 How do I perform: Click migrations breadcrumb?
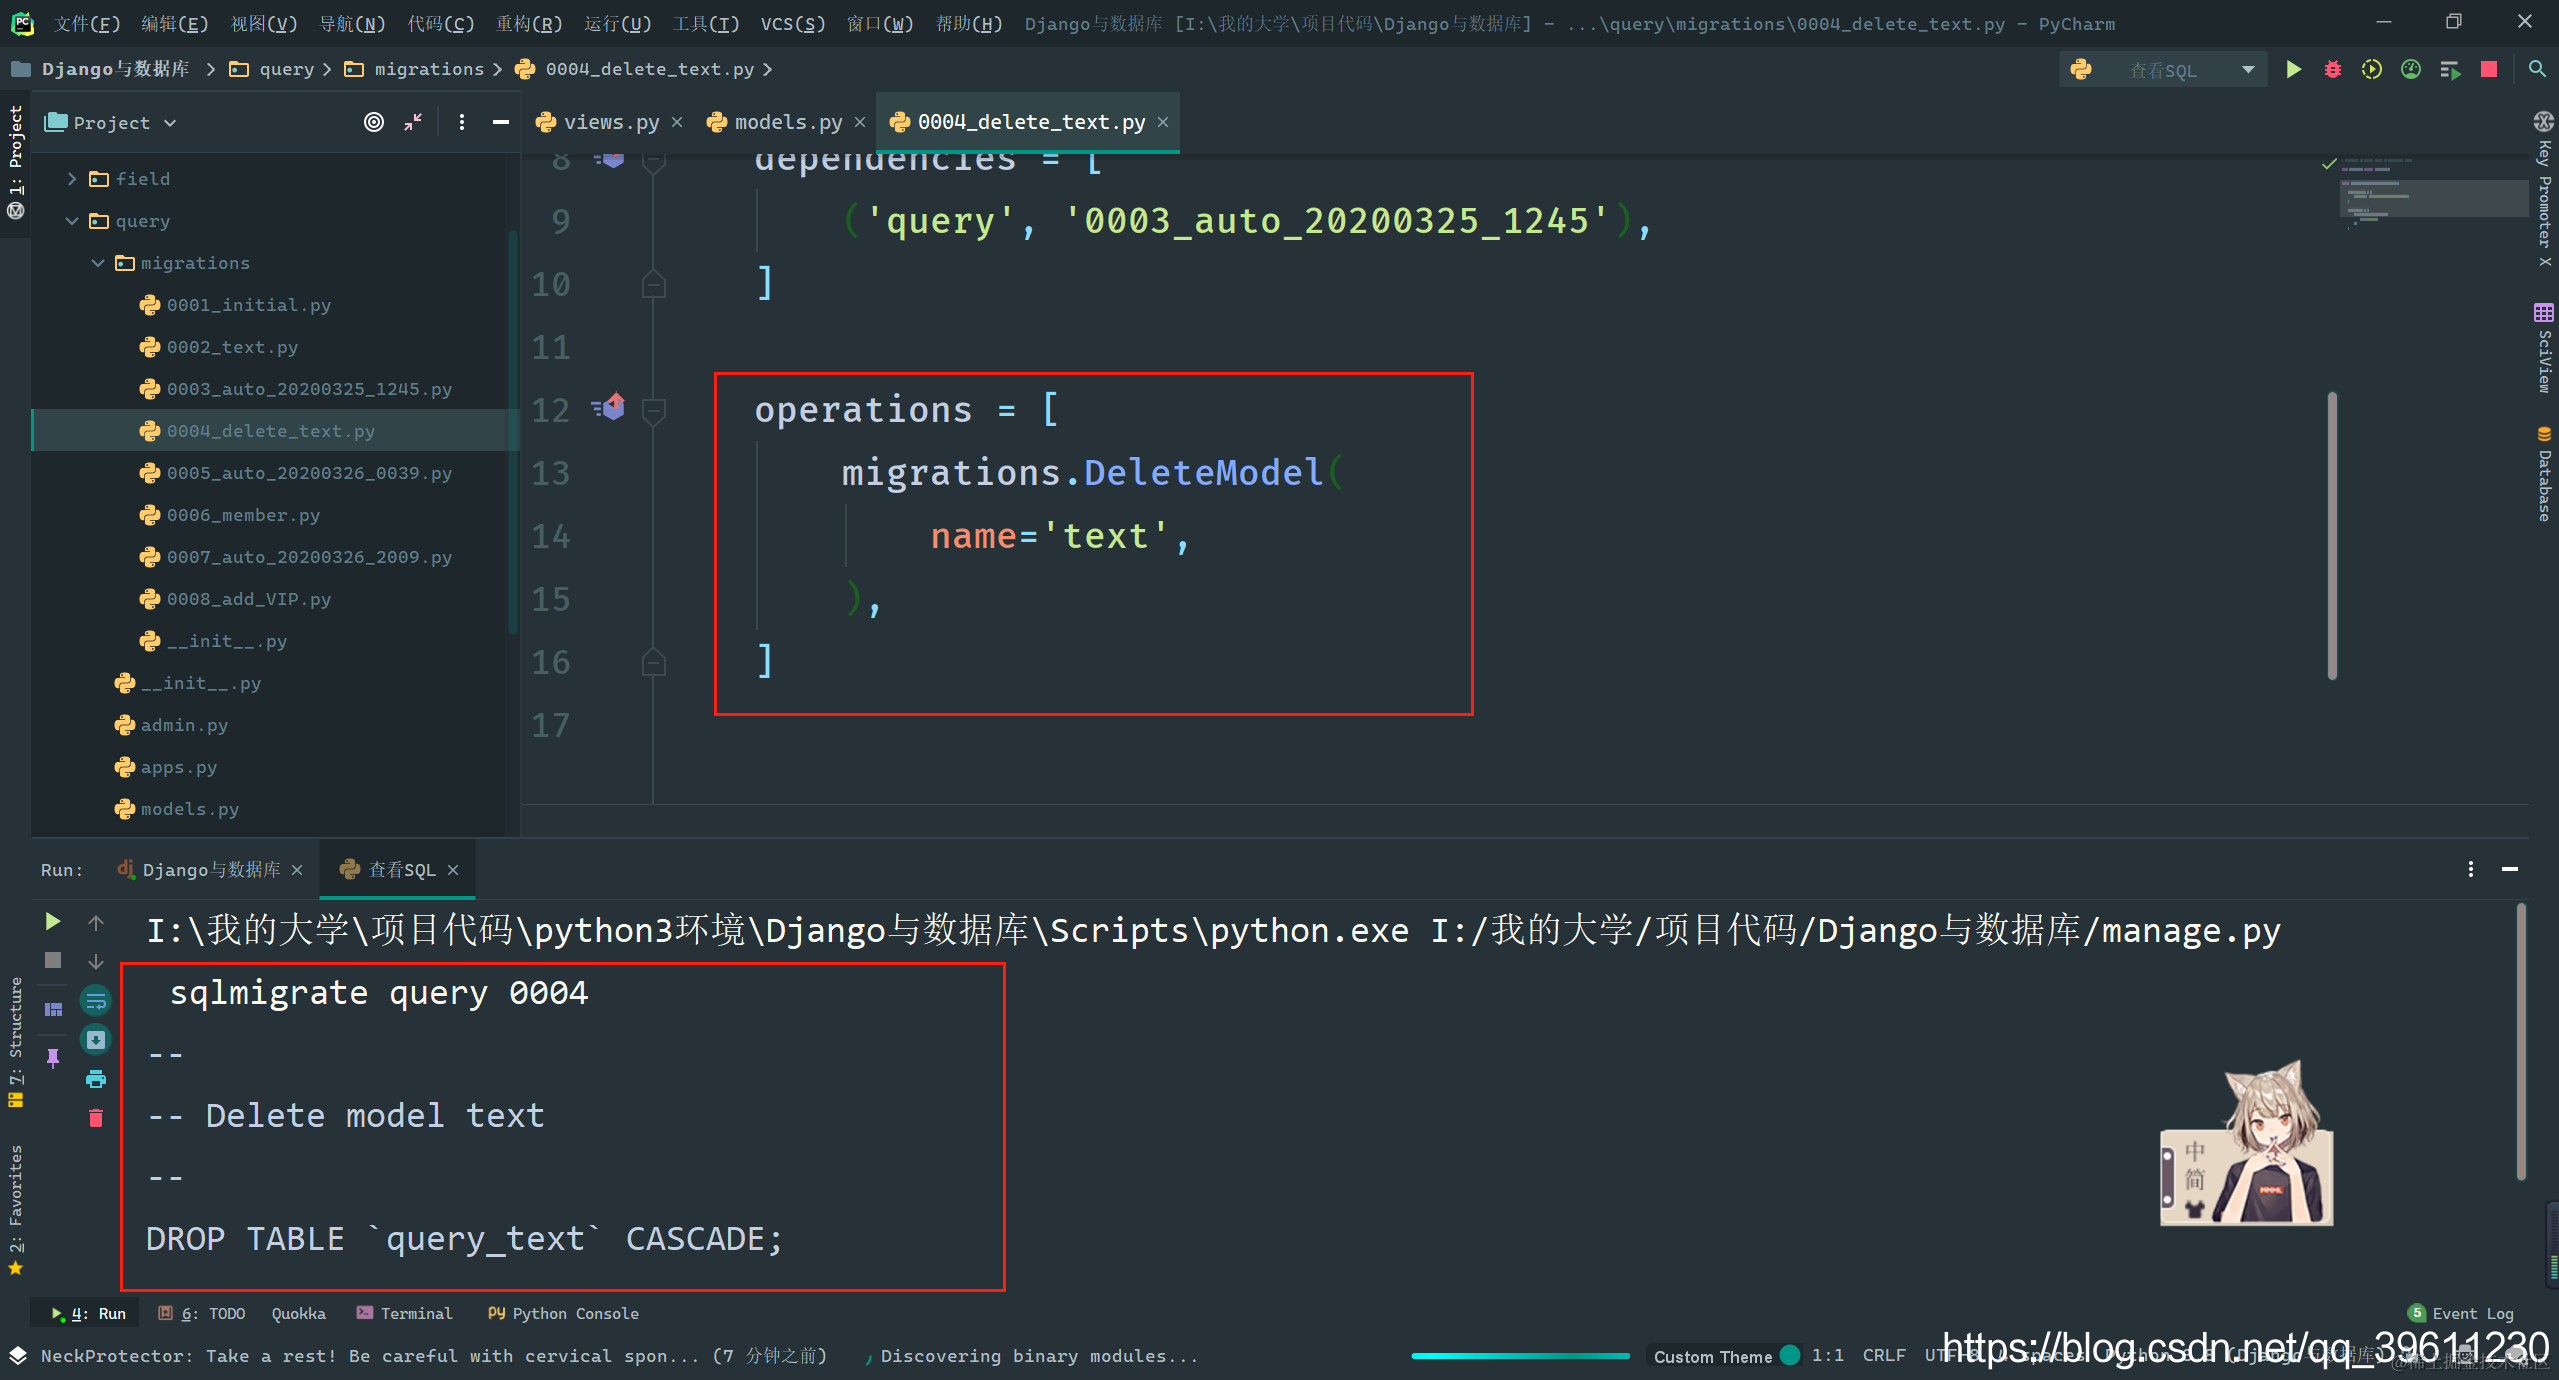pyautogui.click(x=428, y=69)
